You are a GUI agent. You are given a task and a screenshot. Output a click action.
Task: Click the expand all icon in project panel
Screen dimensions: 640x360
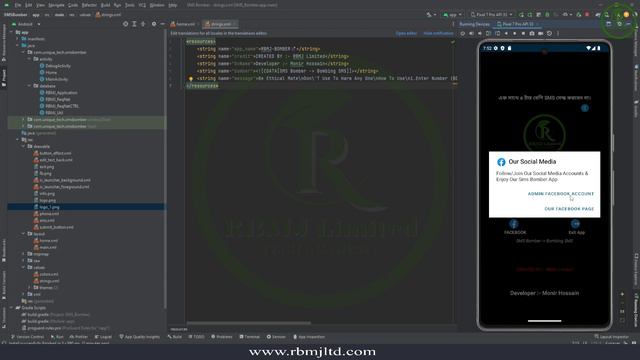pyautogui.click(x=134, y=24)
